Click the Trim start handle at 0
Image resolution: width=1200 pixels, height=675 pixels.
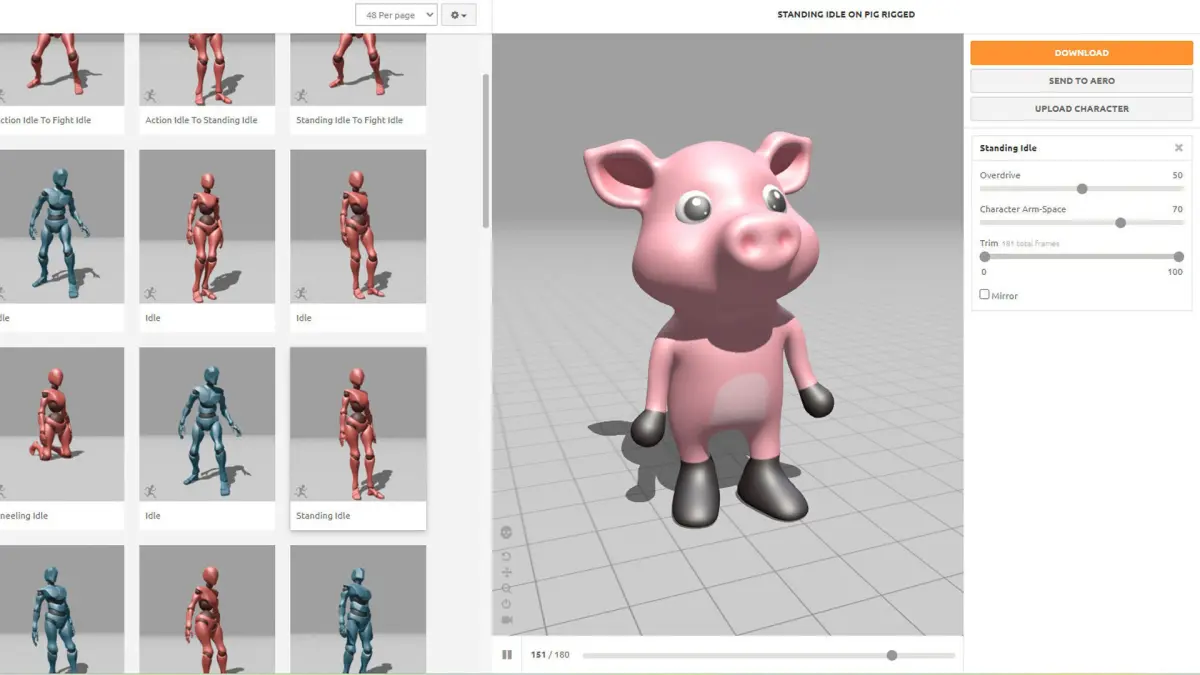point(985,257)
